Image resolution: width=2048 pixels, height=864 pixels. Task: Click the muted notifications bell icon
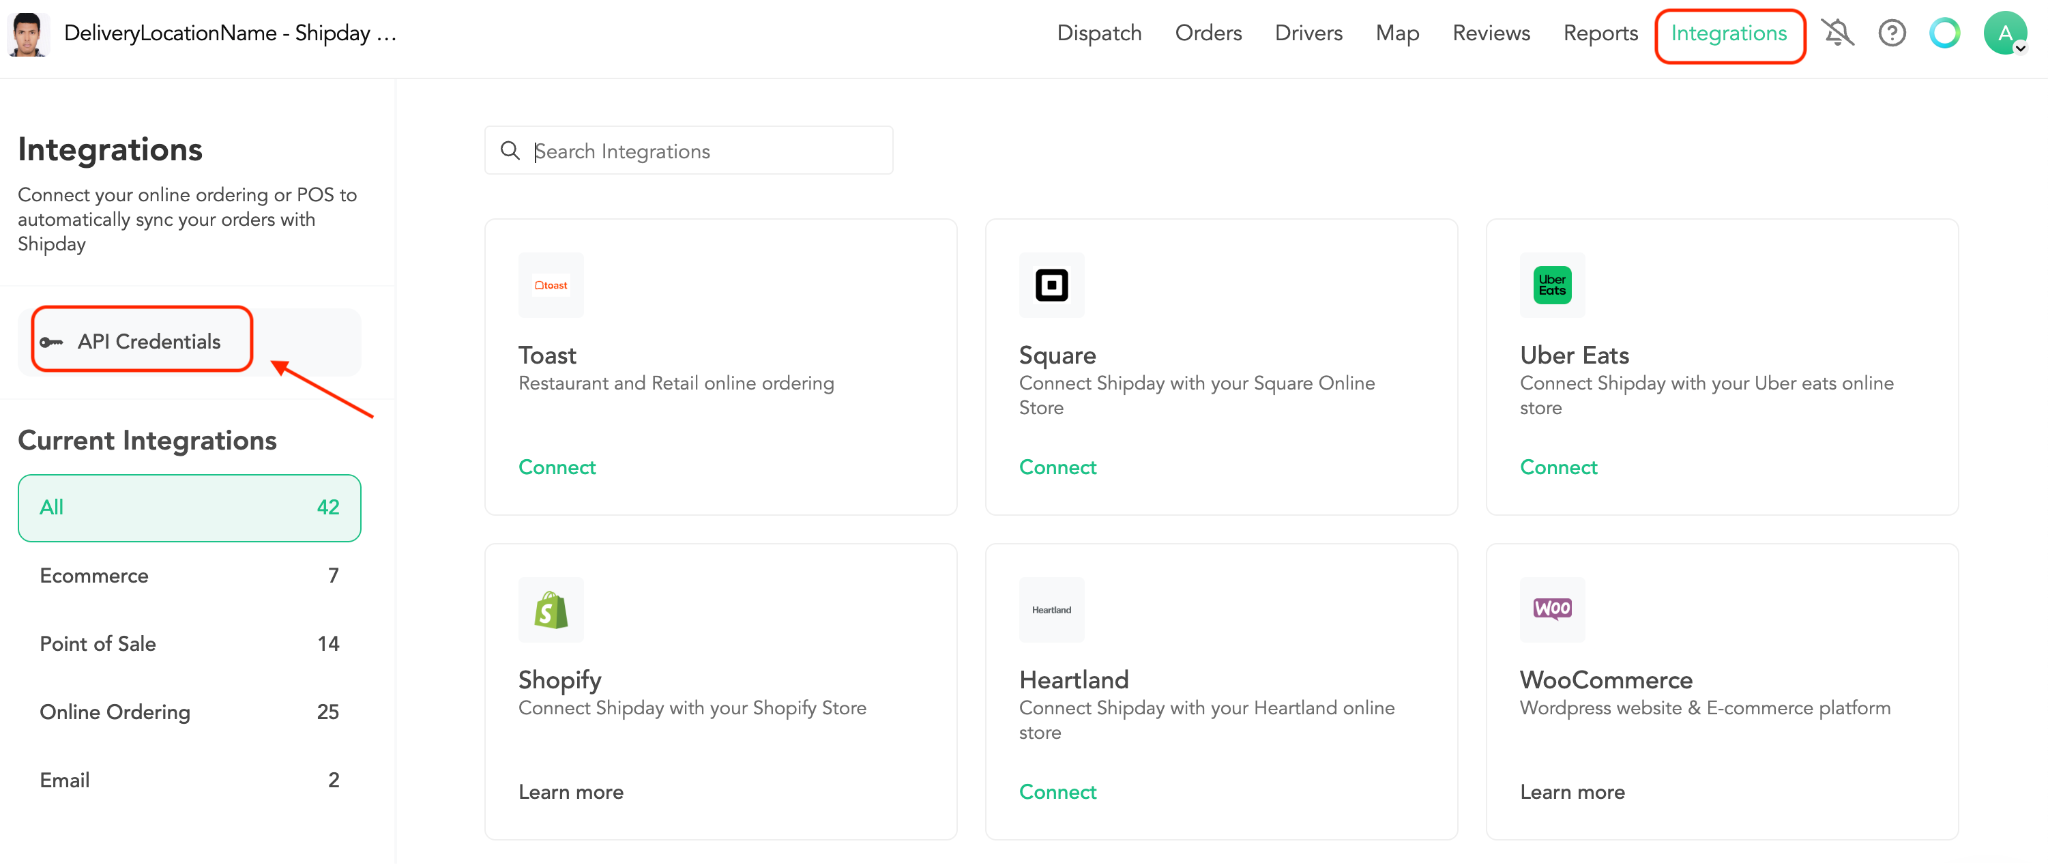point(1837,33)
